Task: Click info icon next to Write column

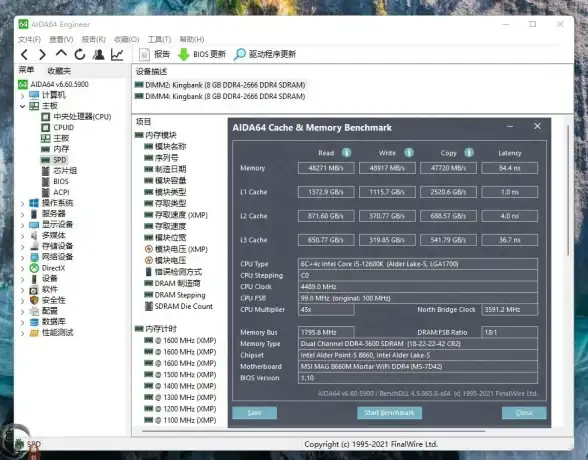Action: 409,153
